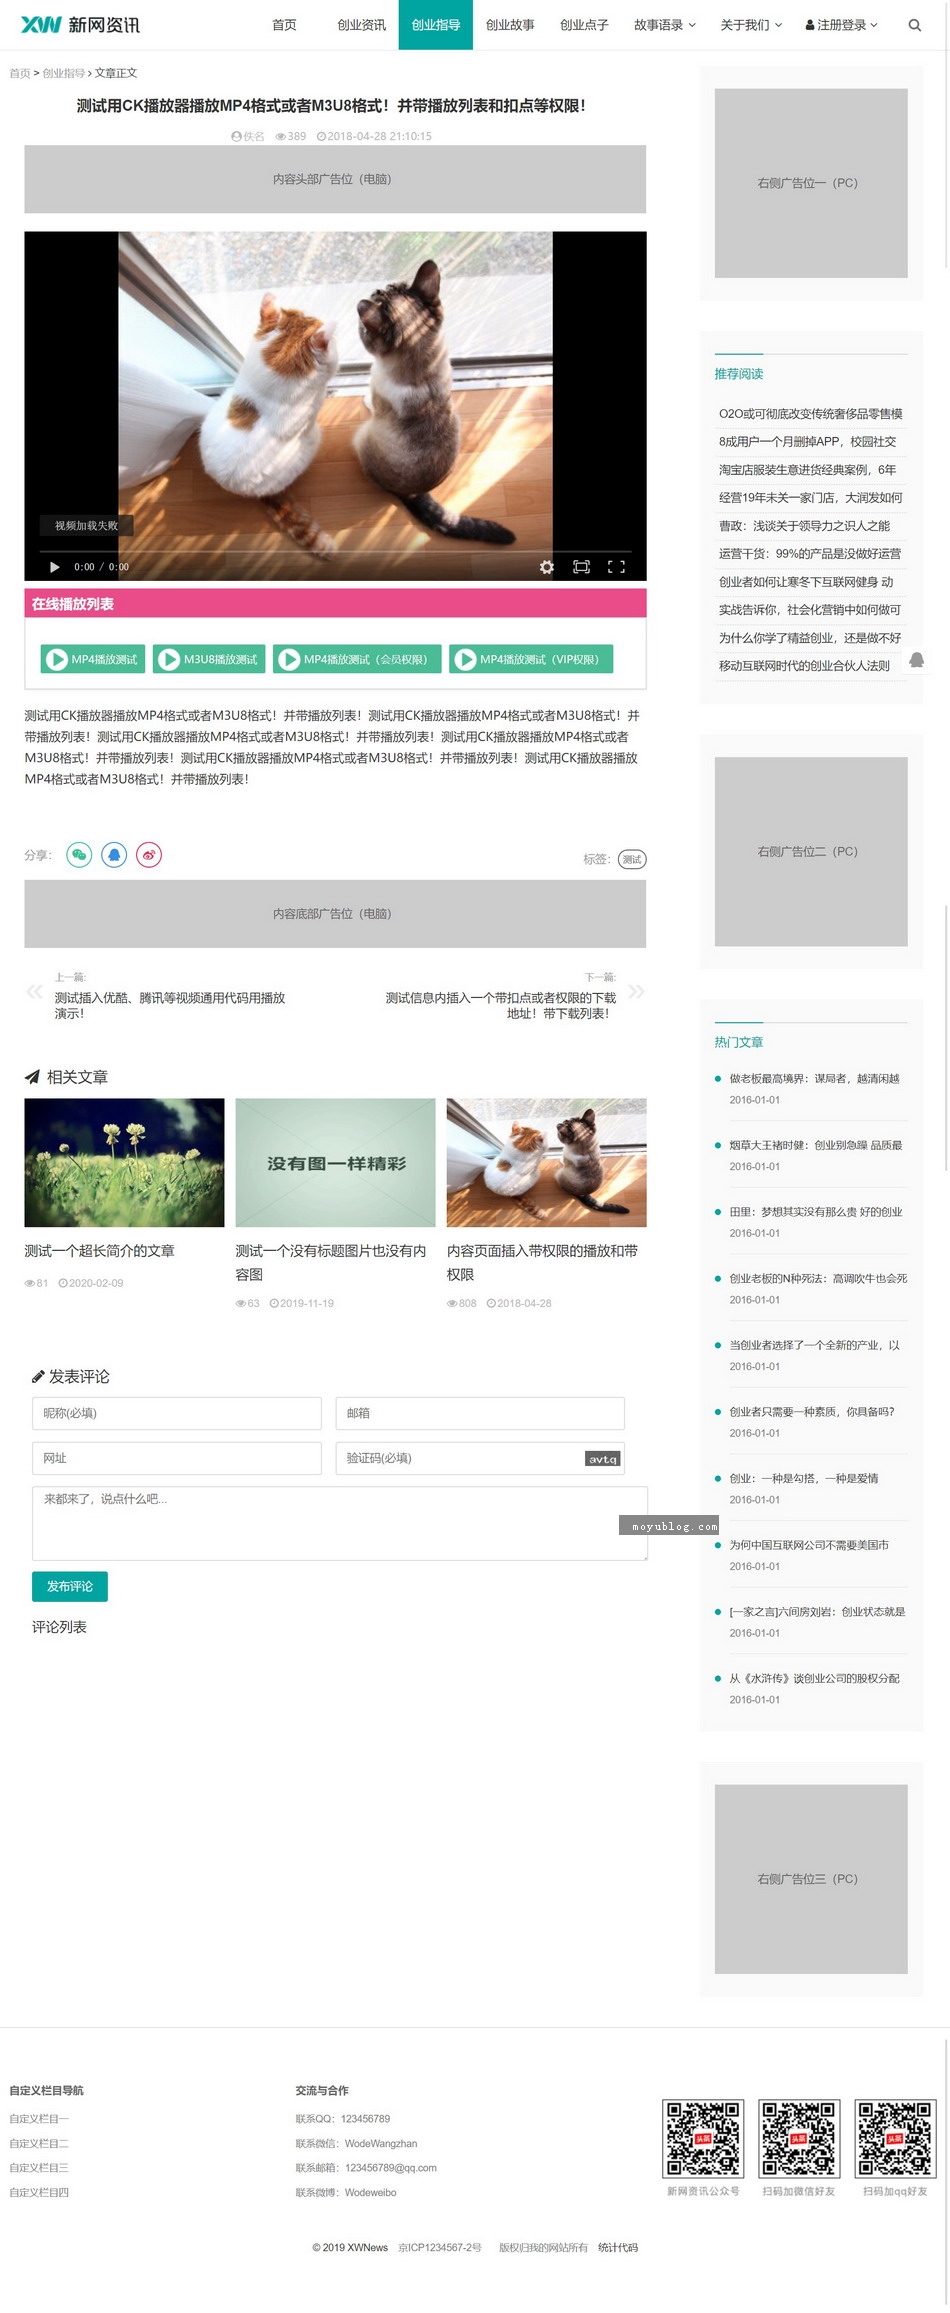Focus the 邮箱 input field
Screen dimensions: 950x2313
pyautogui.click(x=480, y=1413)
